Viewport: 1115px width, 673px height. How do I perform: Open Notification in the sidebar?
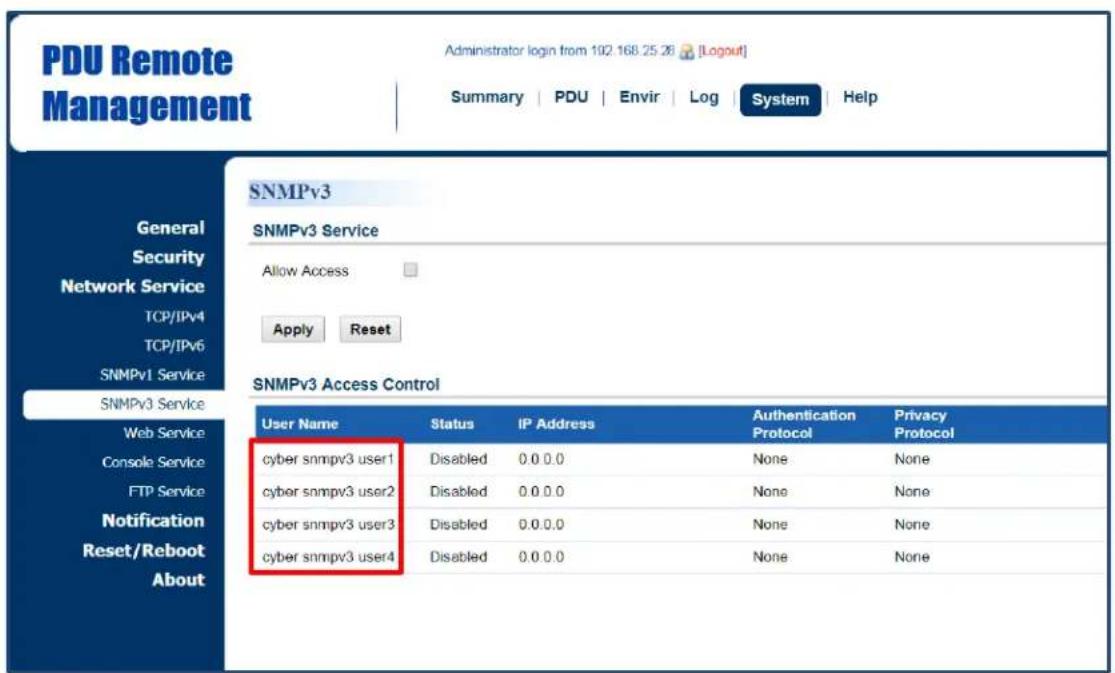coord(153,521)
